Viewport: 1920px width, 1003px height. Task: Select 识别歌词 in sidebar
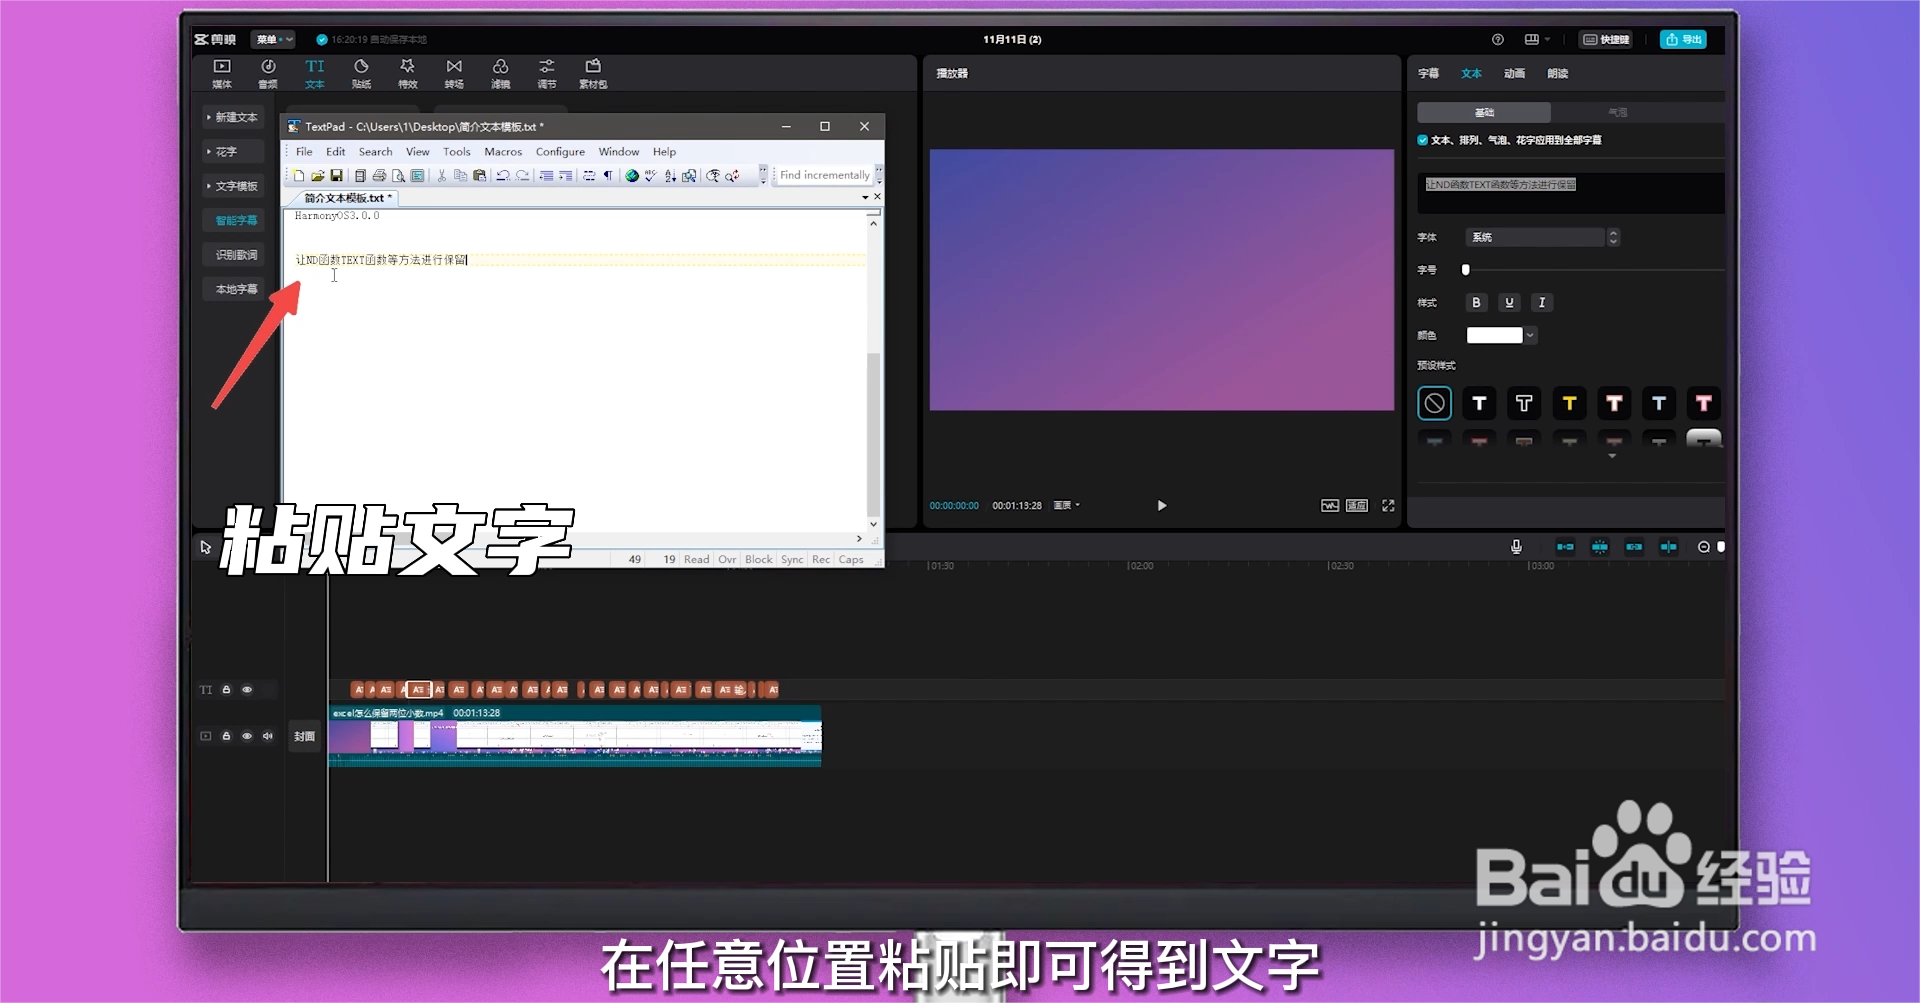pyautogui.click(x=235, y=255)
